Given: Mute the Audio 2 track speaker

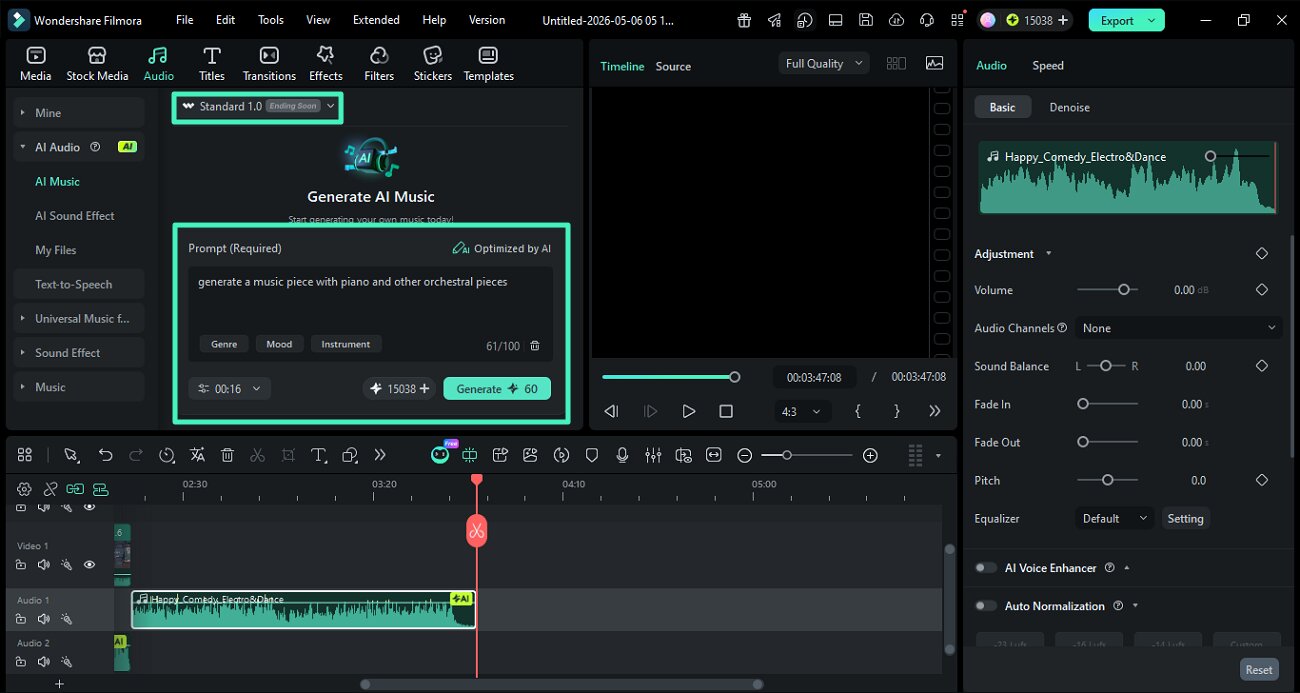Looking at the screenshot, I should click(x=43, y=661).
